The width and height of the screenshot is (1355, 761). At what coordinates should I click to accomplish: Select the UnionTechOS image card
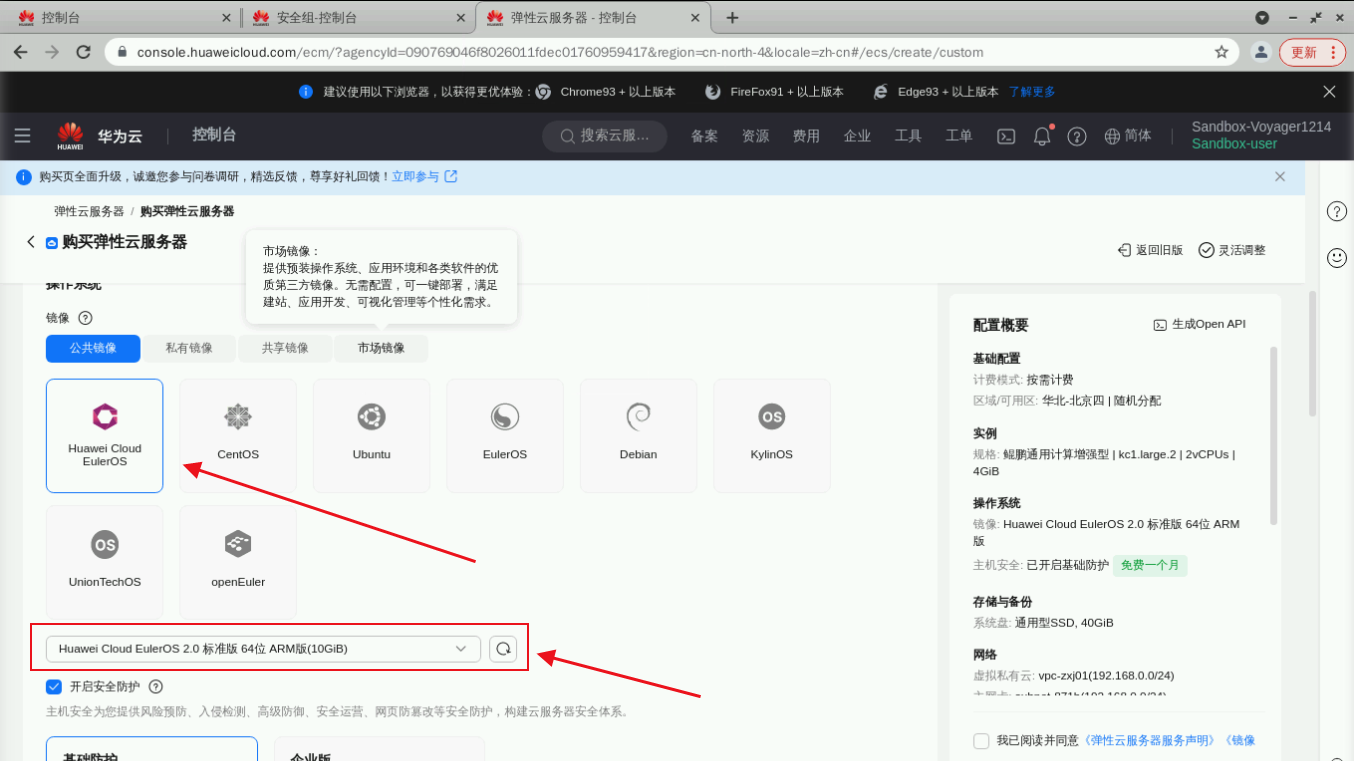(x=104, y=561)
